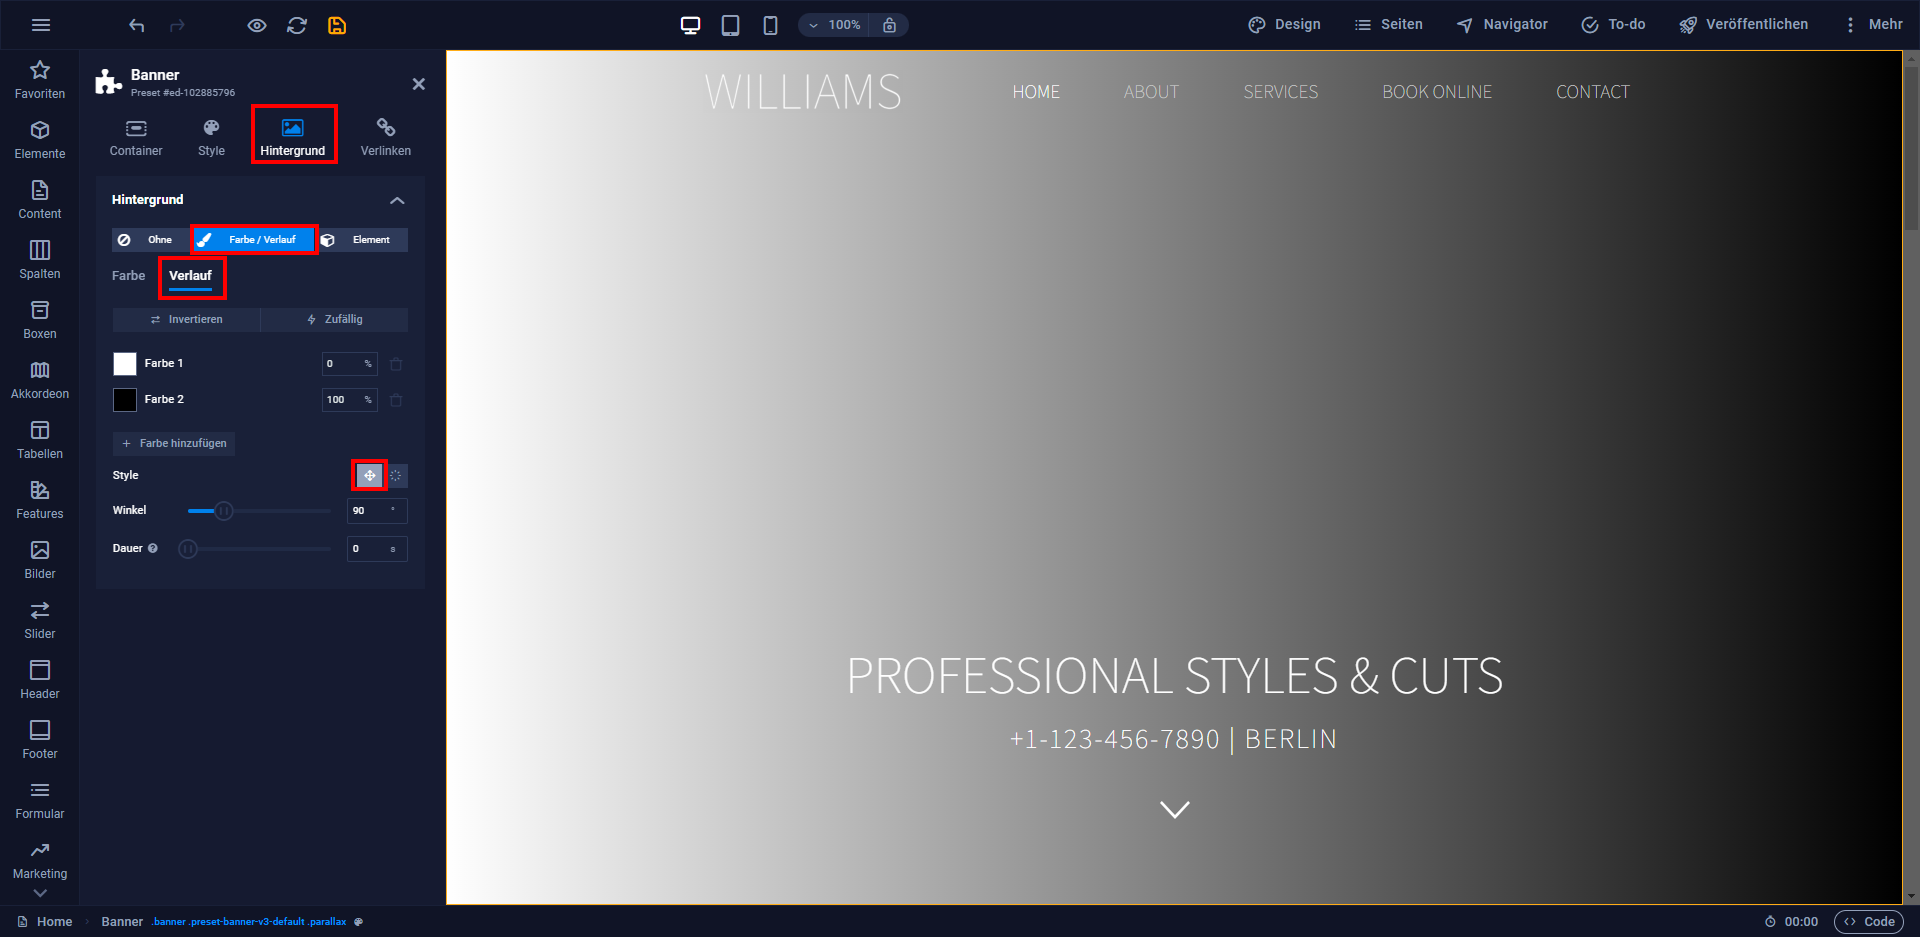The image size is (1920, 937).
Task: Open the hamburger main menu
Action: (x=41, y=25)
